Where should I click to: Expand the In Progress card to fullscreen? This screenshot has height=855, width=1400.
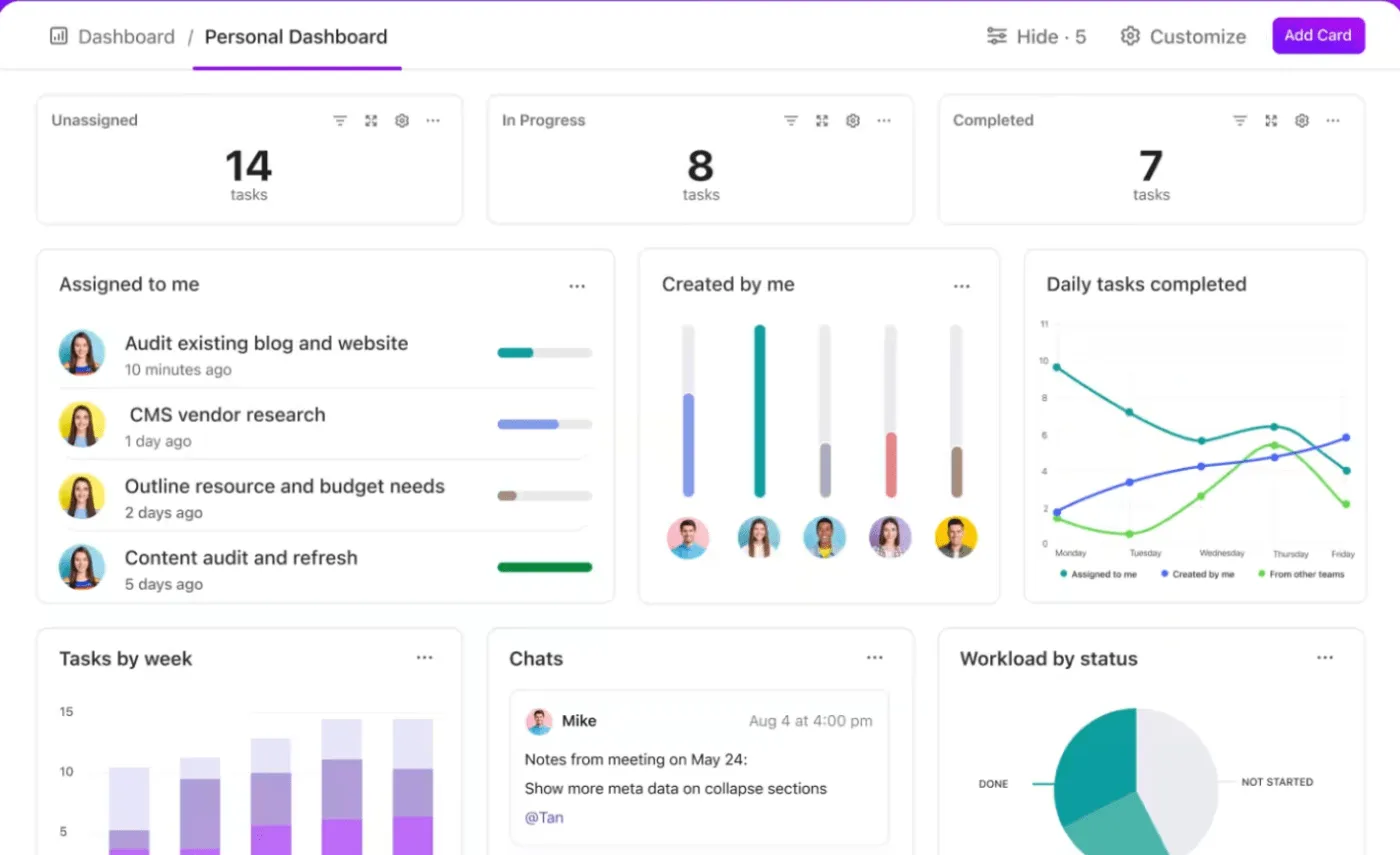click(x=821, y=120)
